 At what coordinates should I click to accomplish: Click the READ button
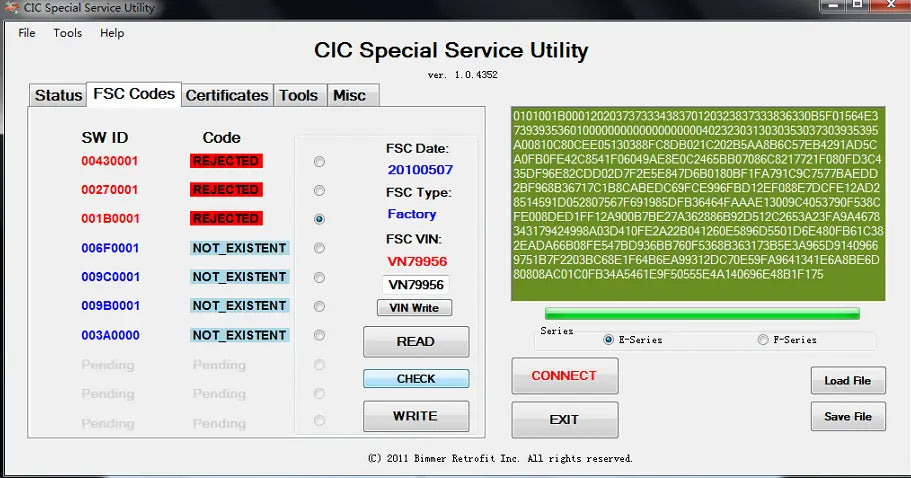click(x=415, y=341)
